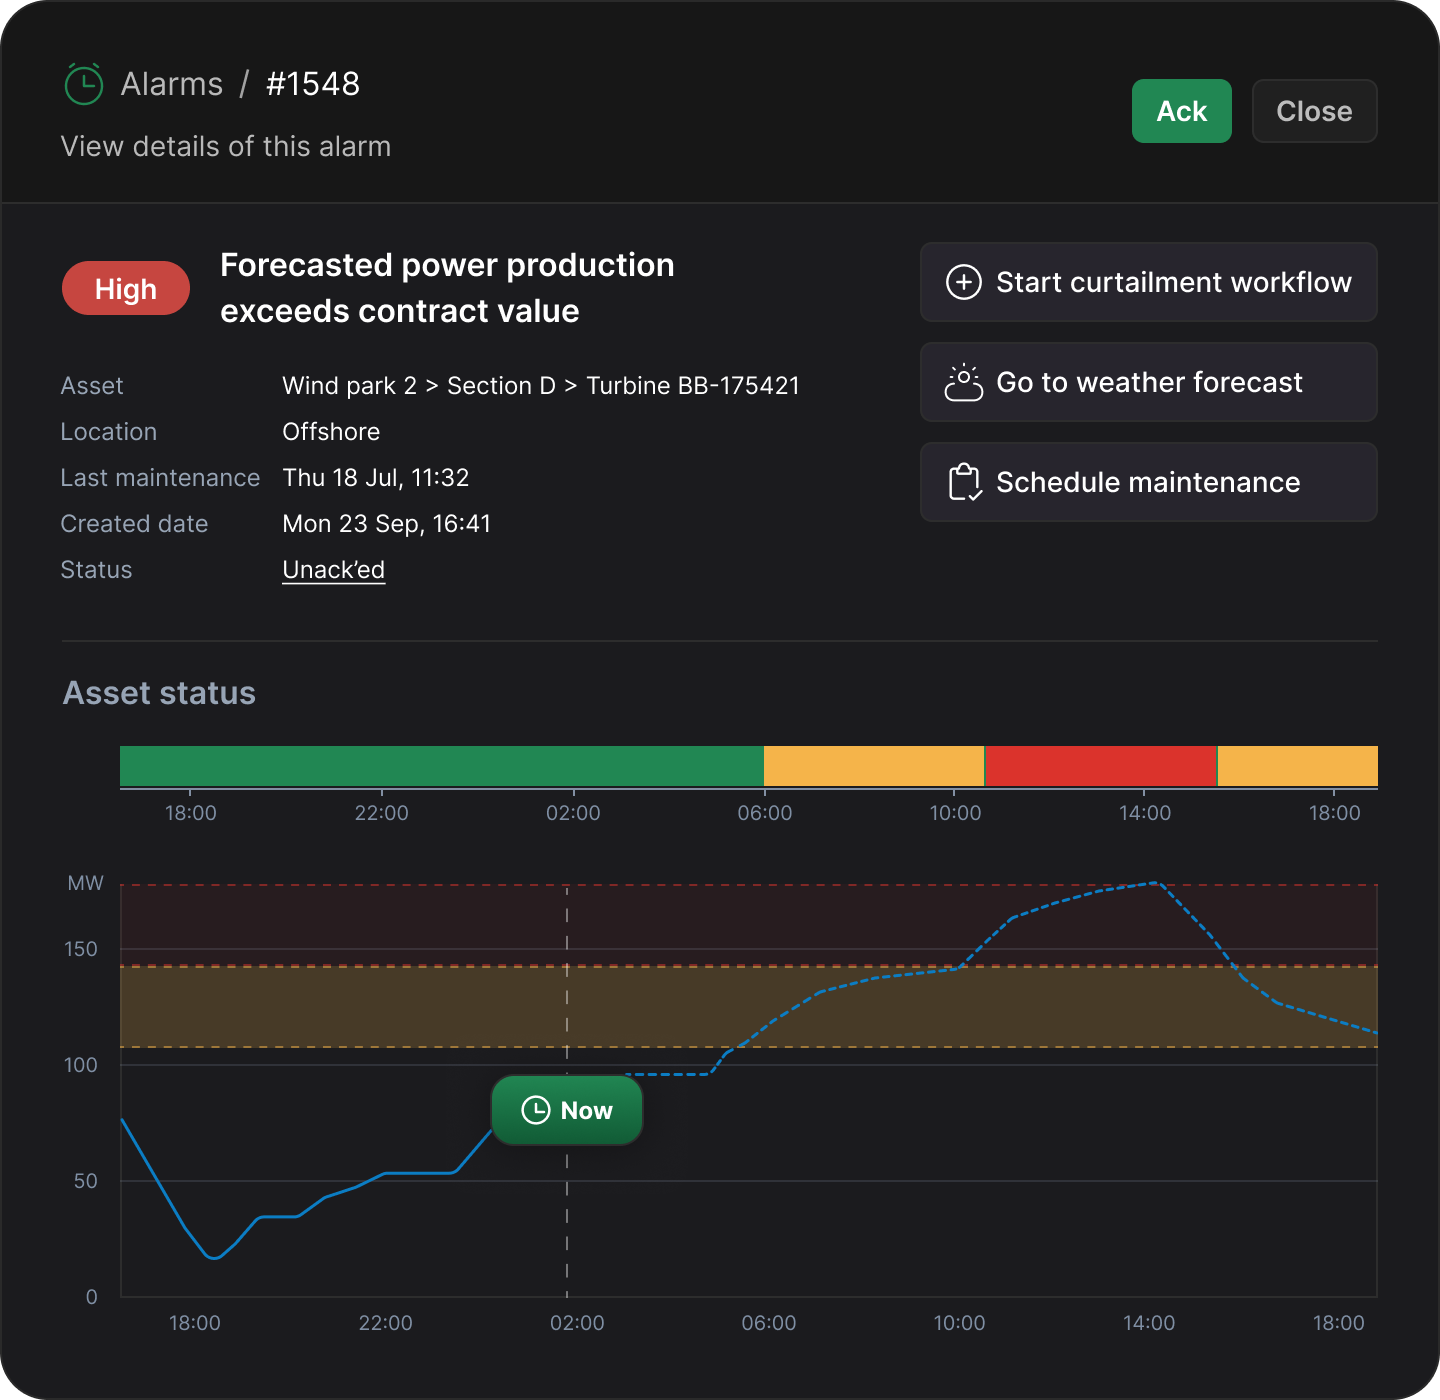The height and width of the screenshot is (1400, 1440).
Task: Acknowledge the alarm with the Ack button
Action: click(1182, 111)
